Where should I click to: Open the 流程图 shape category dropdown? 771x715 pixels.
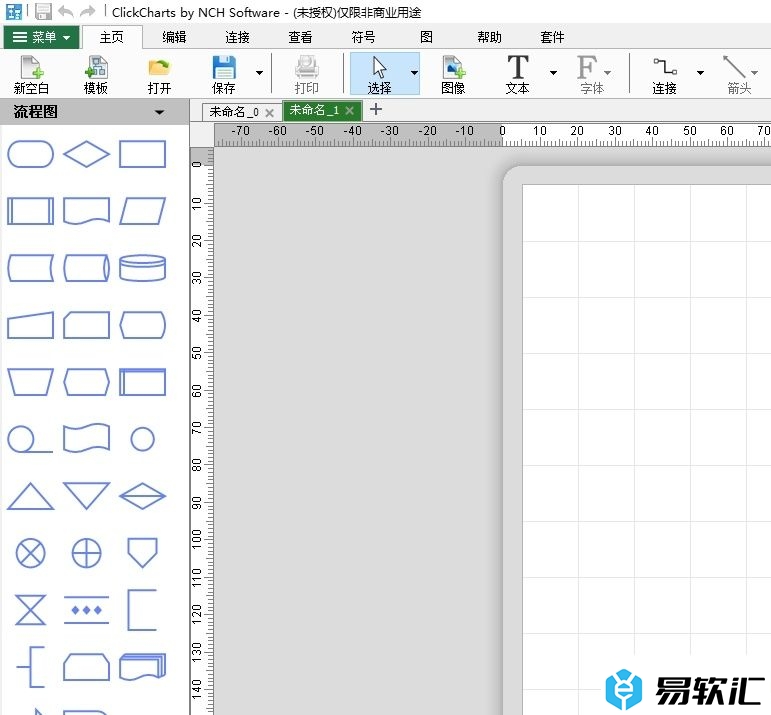click(x=159, y=112)
